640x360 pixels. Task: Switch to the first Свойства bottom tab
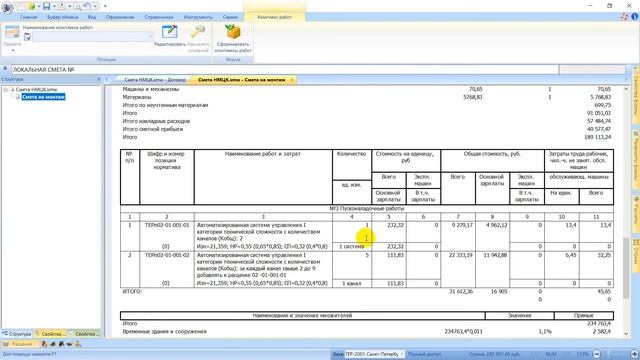click(x=51, y=334)
